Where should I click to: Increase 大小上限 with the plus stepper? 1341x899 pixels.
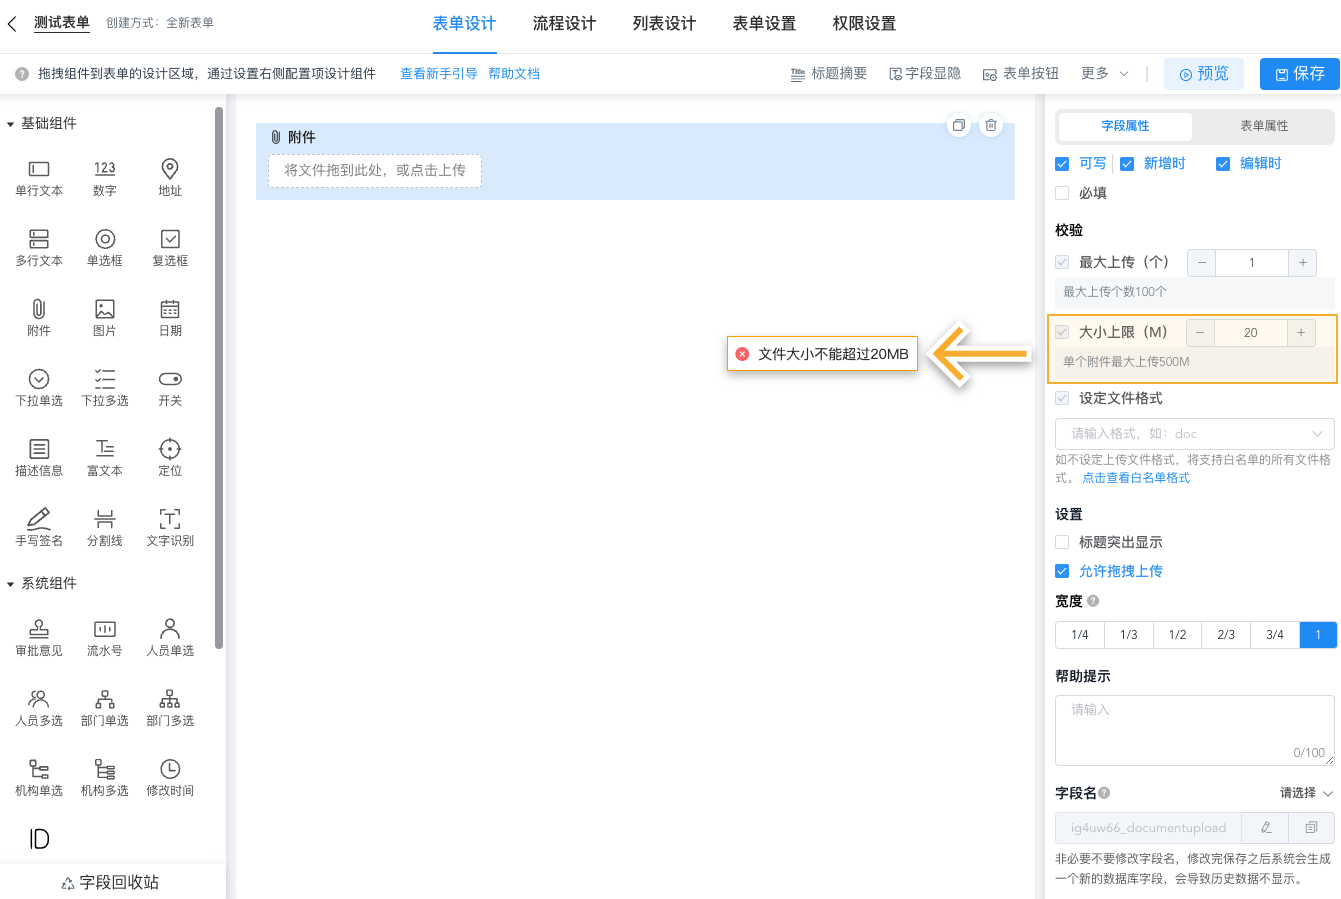[1302, 332]
